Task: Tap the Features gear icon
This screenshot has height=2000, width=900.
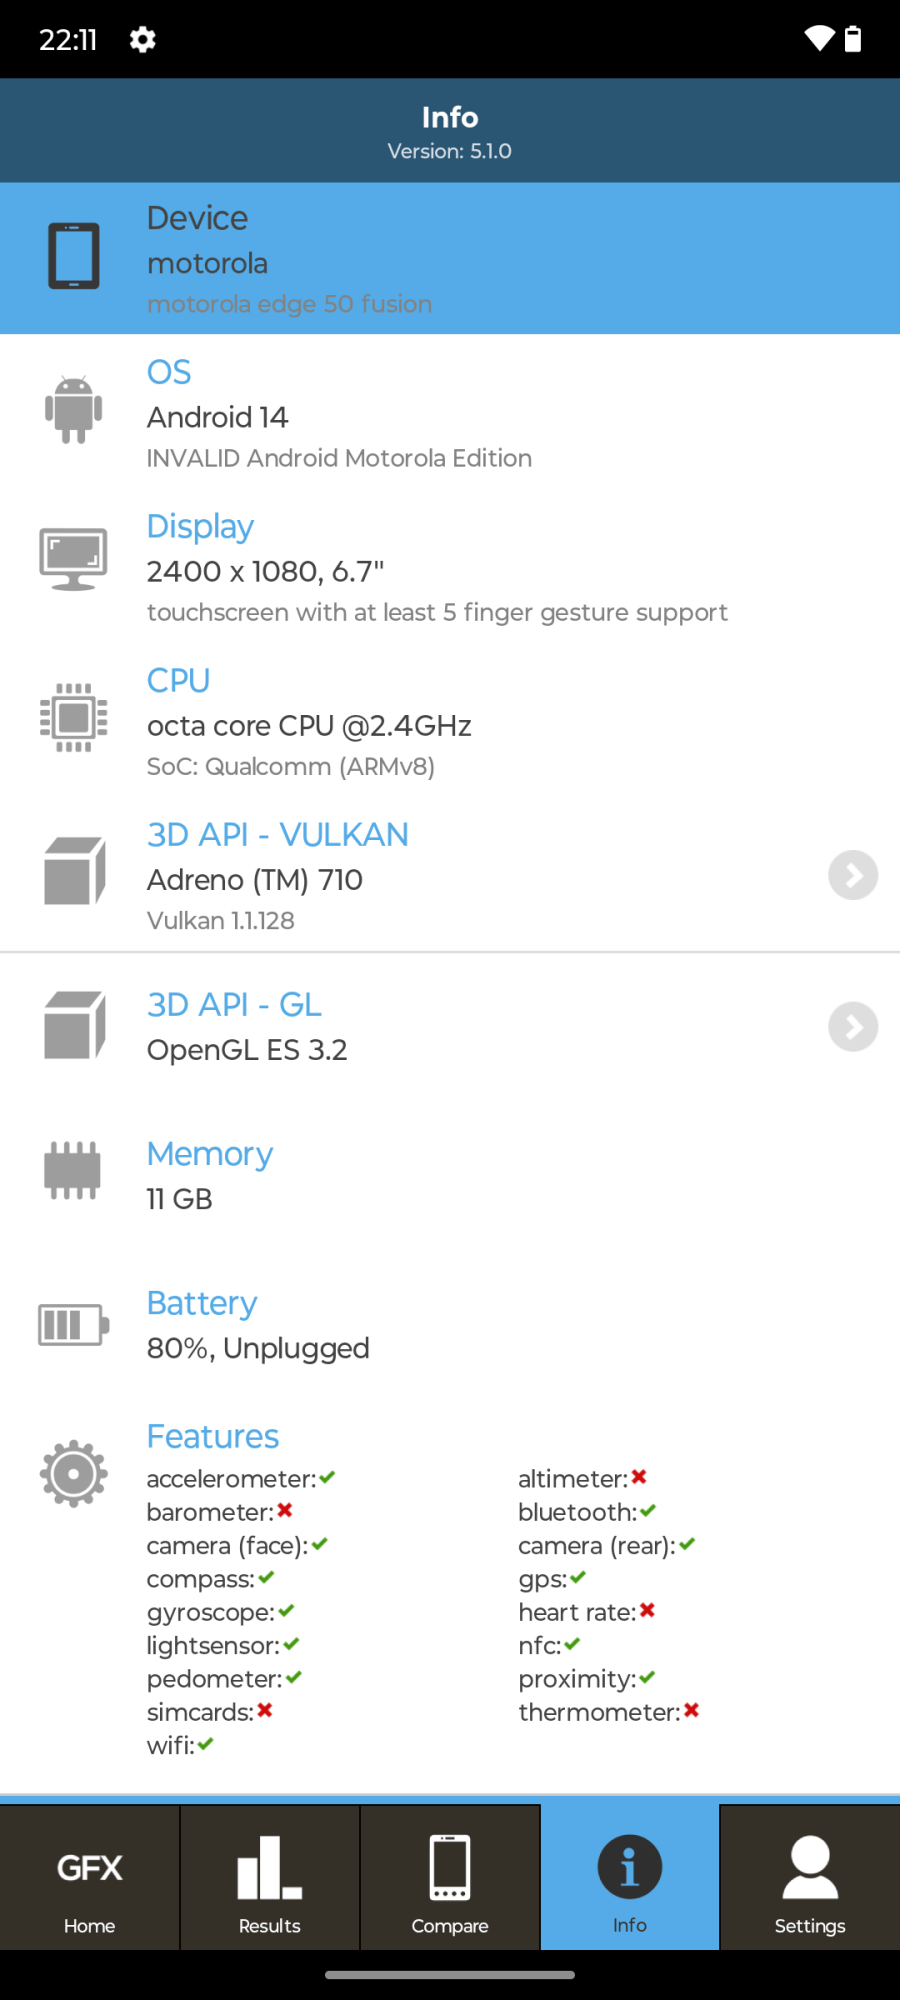Action: click(x=74, y=1473)
